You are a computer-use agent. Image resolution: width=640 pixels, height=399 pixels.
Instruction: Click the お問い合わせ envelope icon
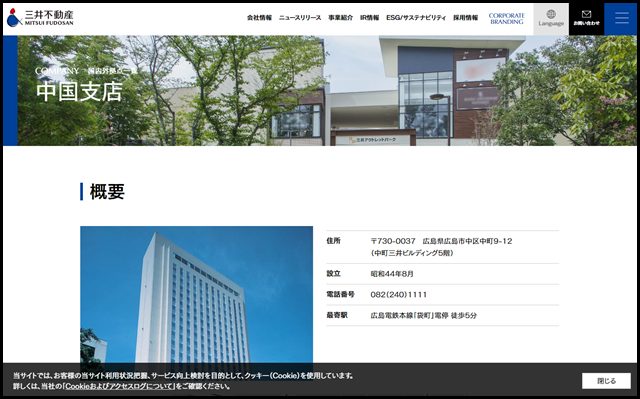tap(586, 19)
